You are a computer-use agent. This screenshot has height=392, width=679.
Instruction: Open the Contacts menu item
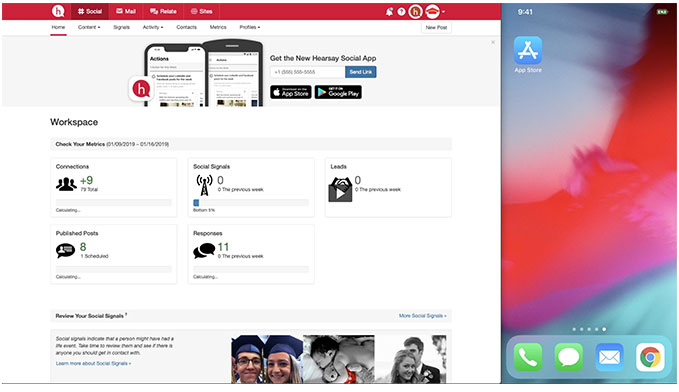pyautogui.click(x=186, y=27)
